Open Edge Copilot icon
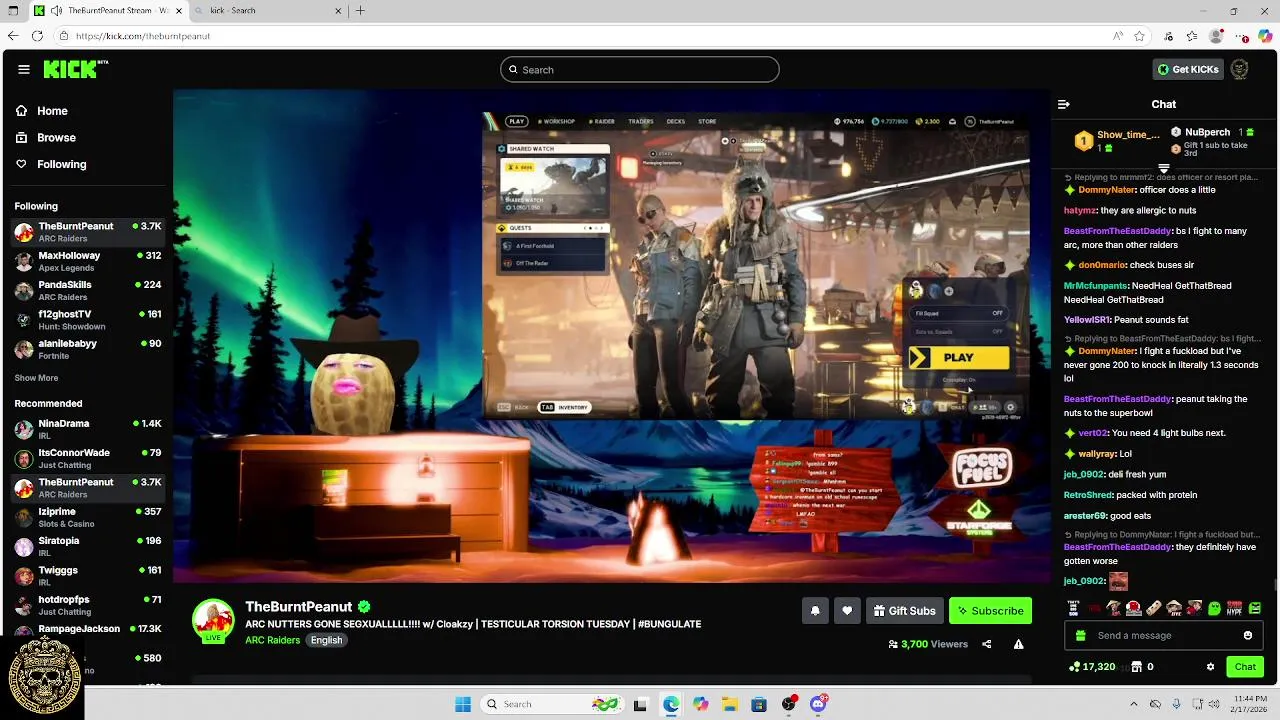1280x720 pixels. [1266, 36]
